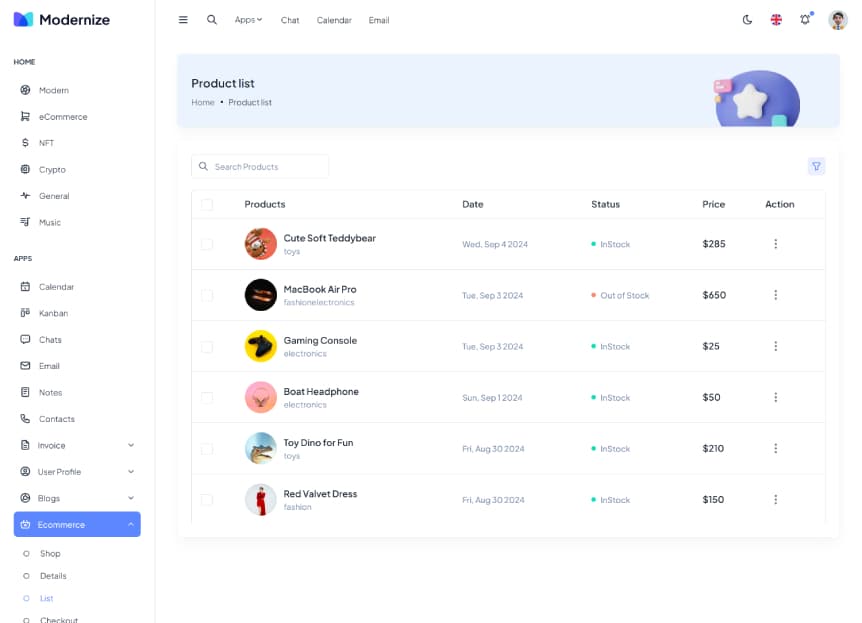This screenshot has width=862, height=623.
Task: Open the notifications bell icon
Action: pos(805,20)
